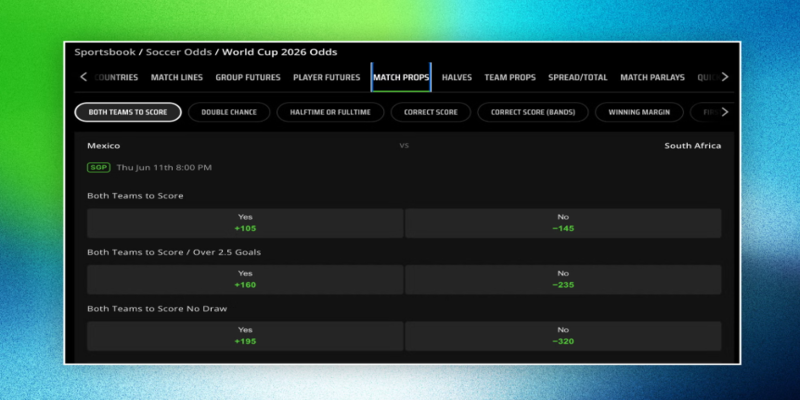Screen dimensions: 800x400
Task: Bet No −145 on Both Teams to Score
Action: [563, 223]
